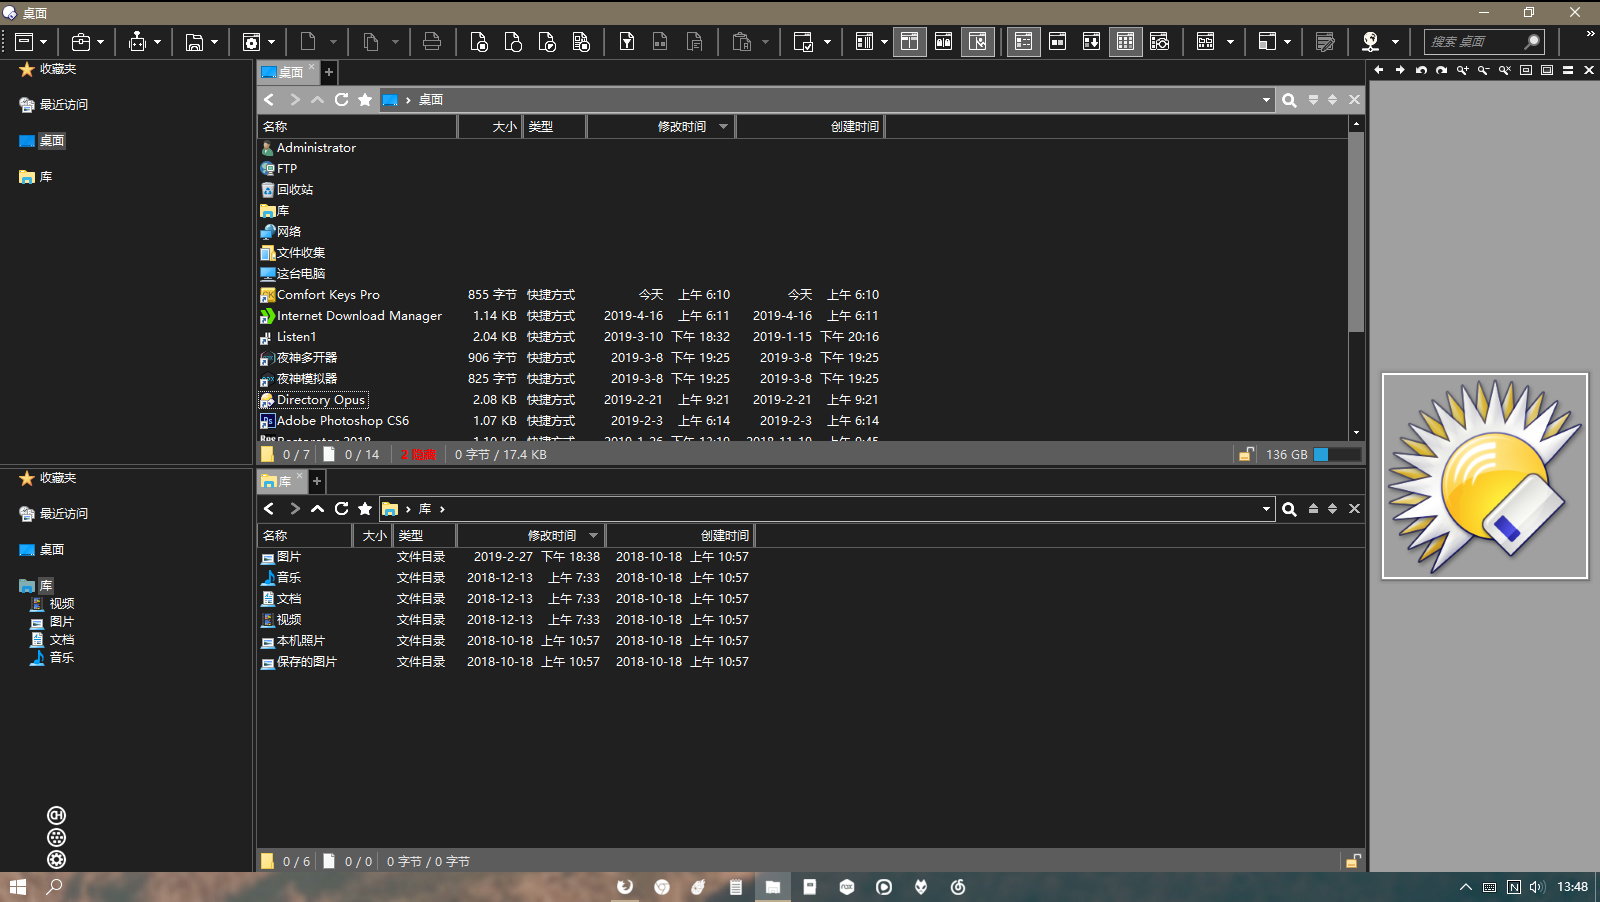Open the path history dropdown in the 桌面 pane
The image size is (1600, 902).
1265,100
